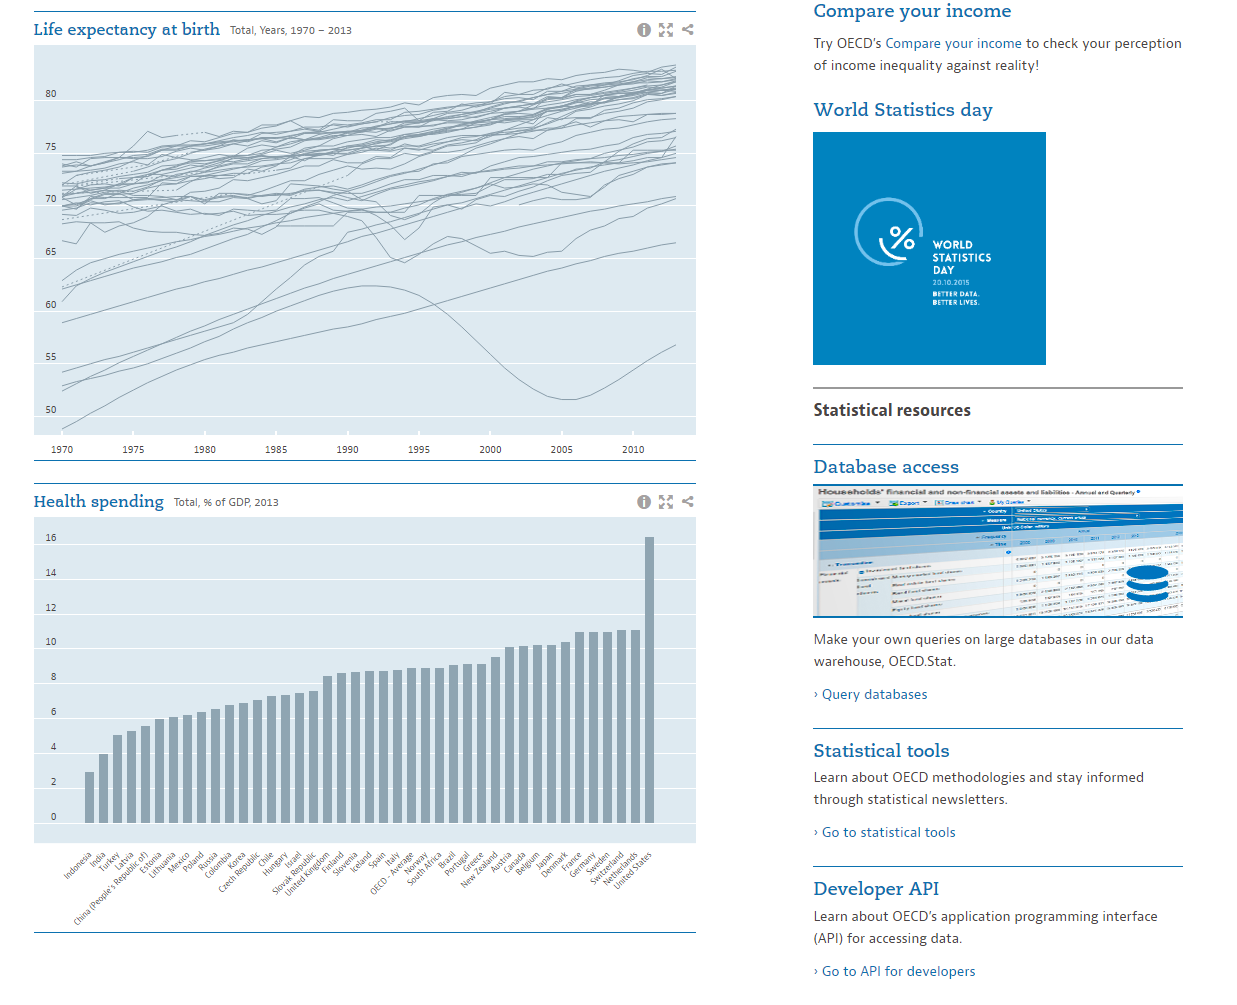Image resolution: width=1237 pixels, height=1005 pixels.
Task: Select the Health spending chart title
Action: coord(98,501)
